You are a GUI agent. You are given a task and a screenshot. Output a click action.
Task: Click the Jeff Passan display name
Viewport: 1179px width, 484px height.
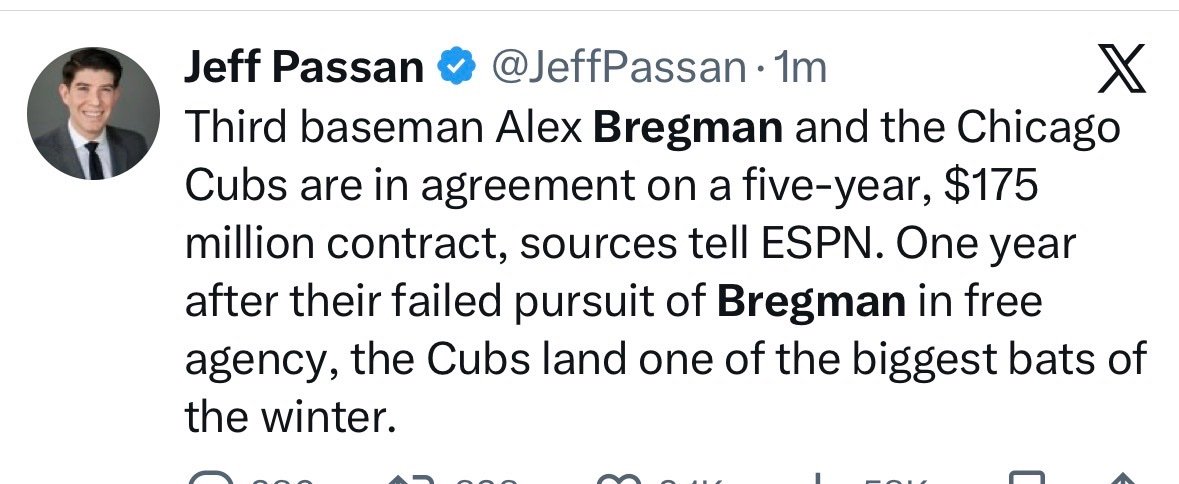[304, 68]
